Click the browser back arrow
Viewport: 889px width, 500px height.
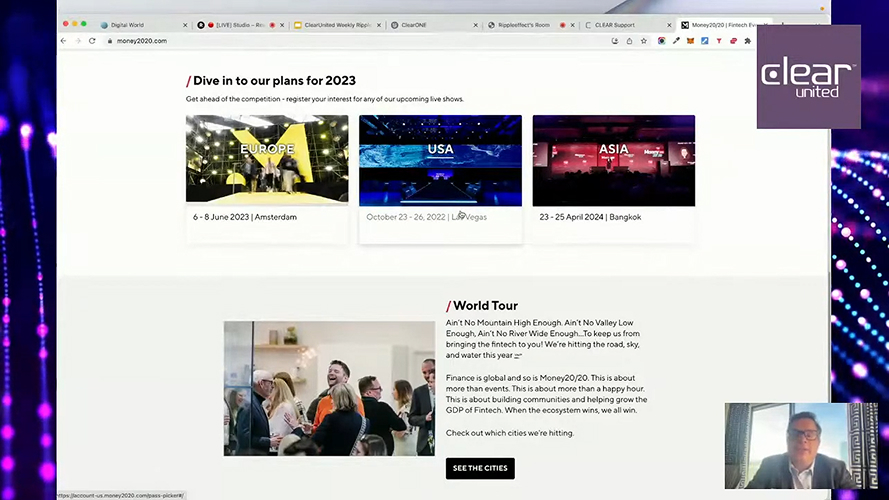(64, 41)
